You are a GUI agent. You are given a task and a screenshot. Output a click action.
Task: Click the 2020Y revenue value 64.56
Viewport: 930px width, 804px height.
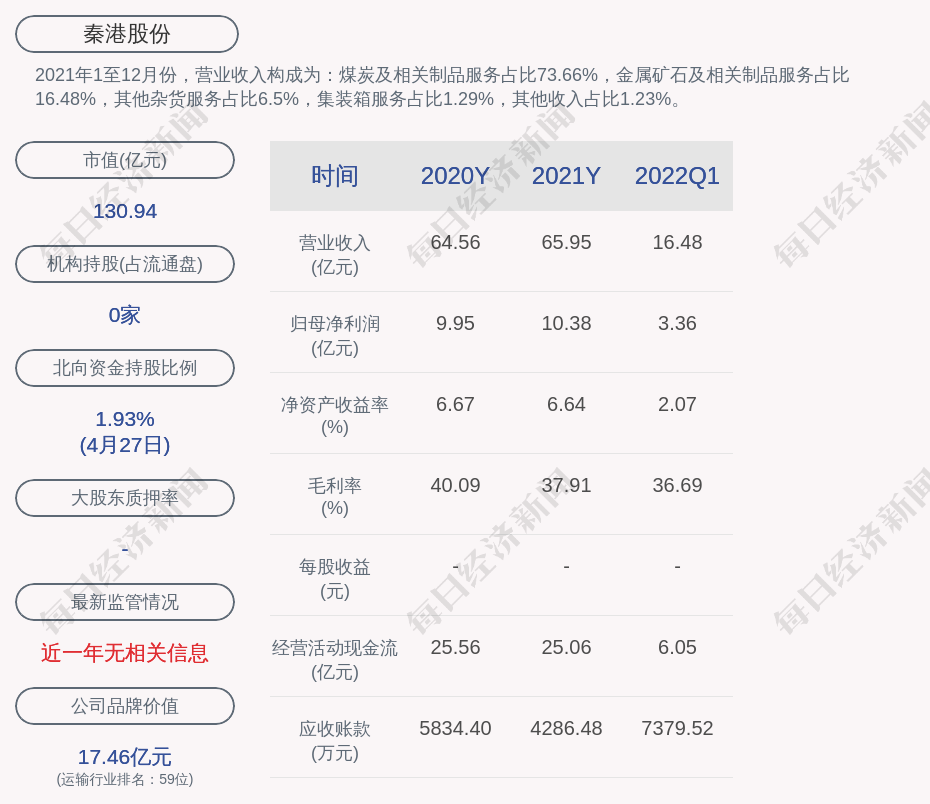pos(455,243)
